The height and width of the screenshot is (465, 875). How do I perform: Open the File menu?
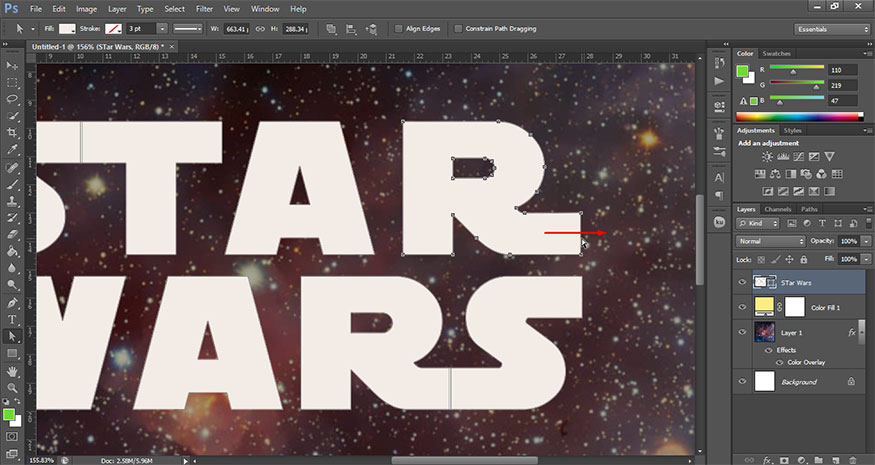pyautogui.click(x=36, y=9)
